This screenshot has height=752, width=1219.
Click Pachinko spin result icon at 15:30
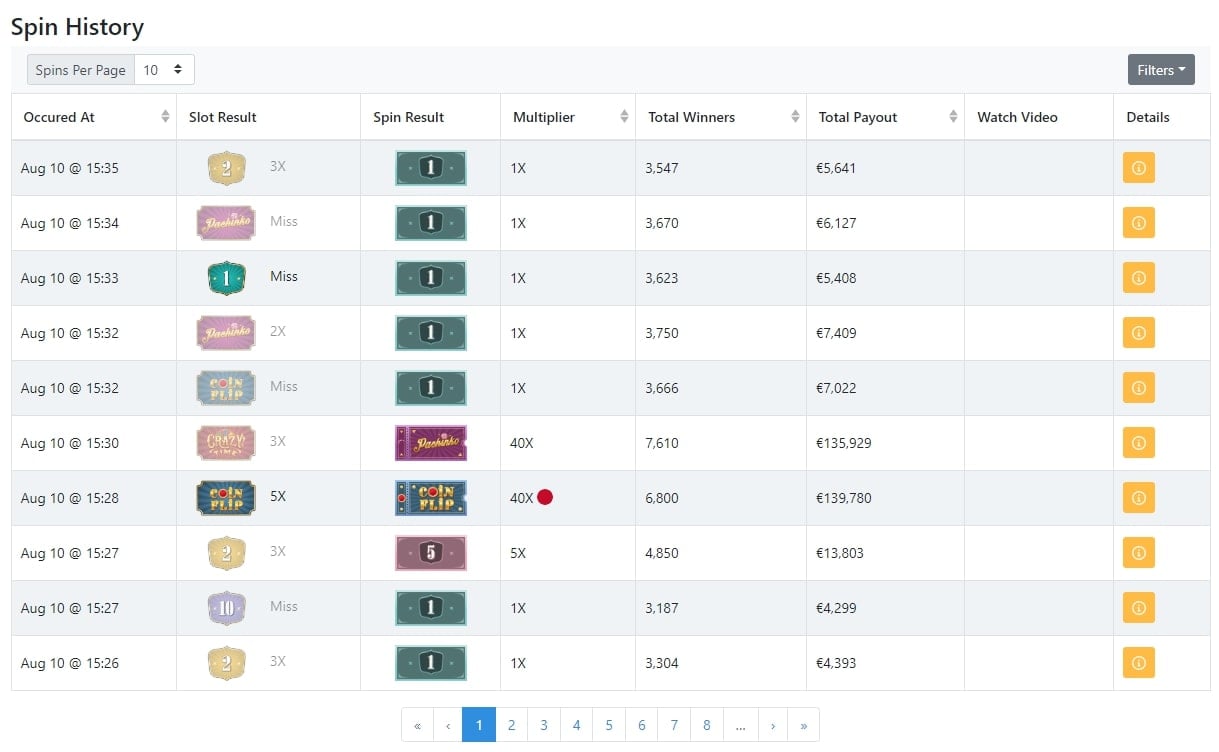click(431, 443)
